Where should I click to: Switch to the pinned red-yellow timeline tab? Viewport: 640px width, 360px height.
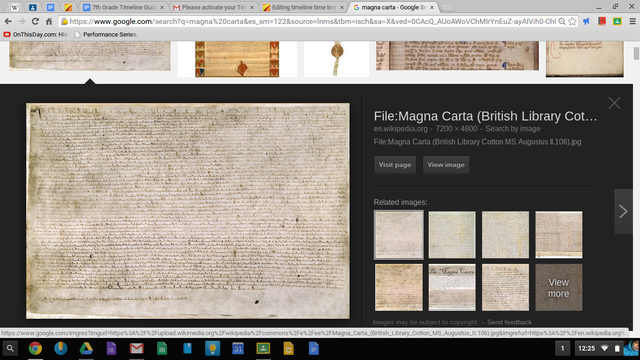click(68, 7)
